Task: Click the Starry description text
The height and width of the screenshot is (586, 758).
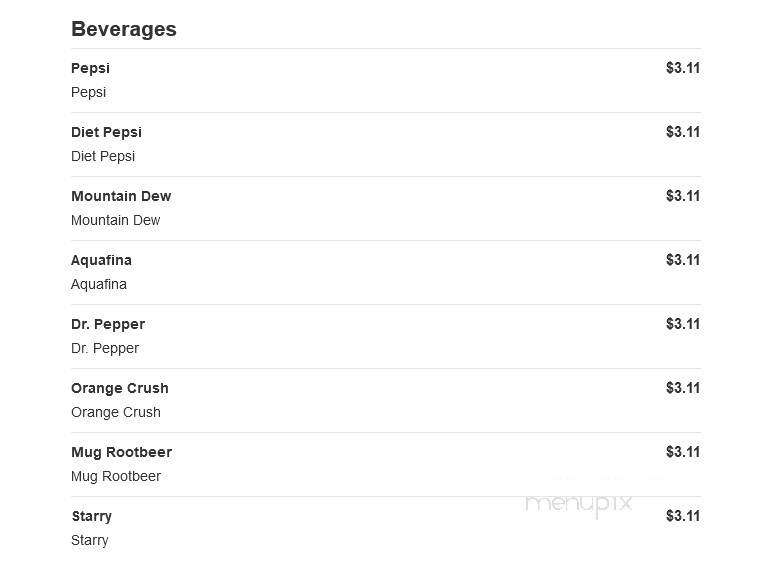Action: click(x=90, y=541)
